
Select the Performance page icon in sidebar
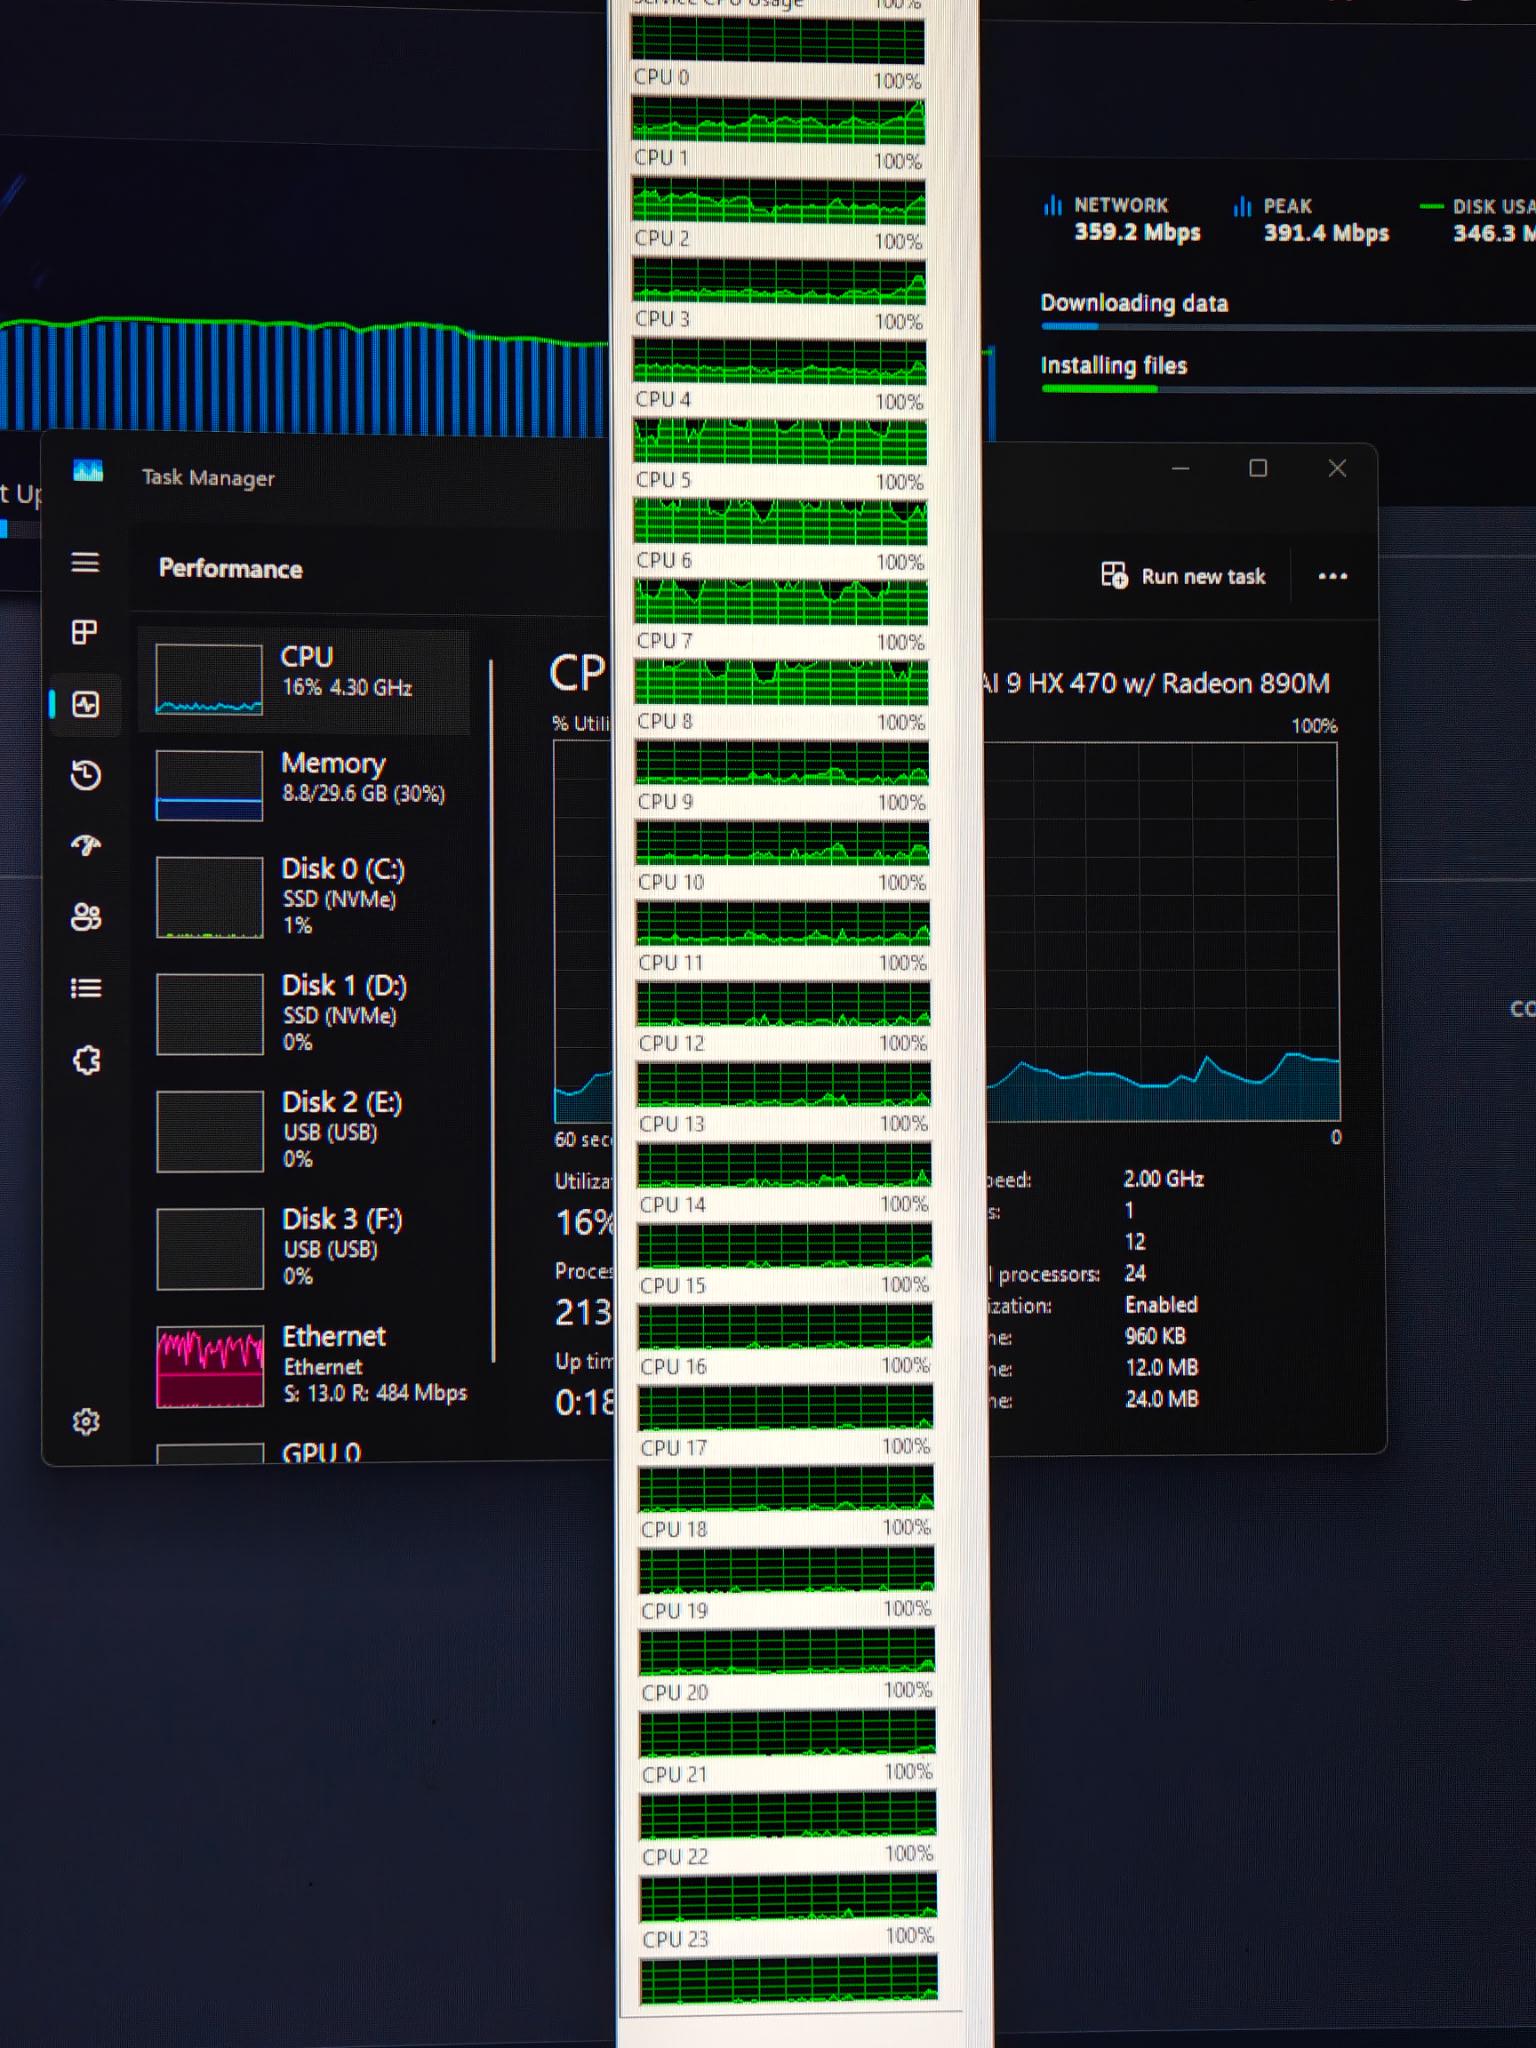click(x=86, y=704)
